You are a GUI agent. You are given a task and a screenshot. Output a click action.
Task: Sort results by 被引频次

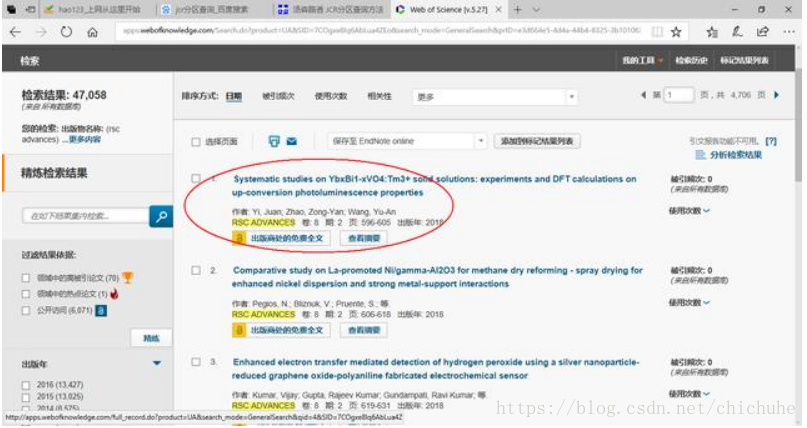[x=278, y=96]
